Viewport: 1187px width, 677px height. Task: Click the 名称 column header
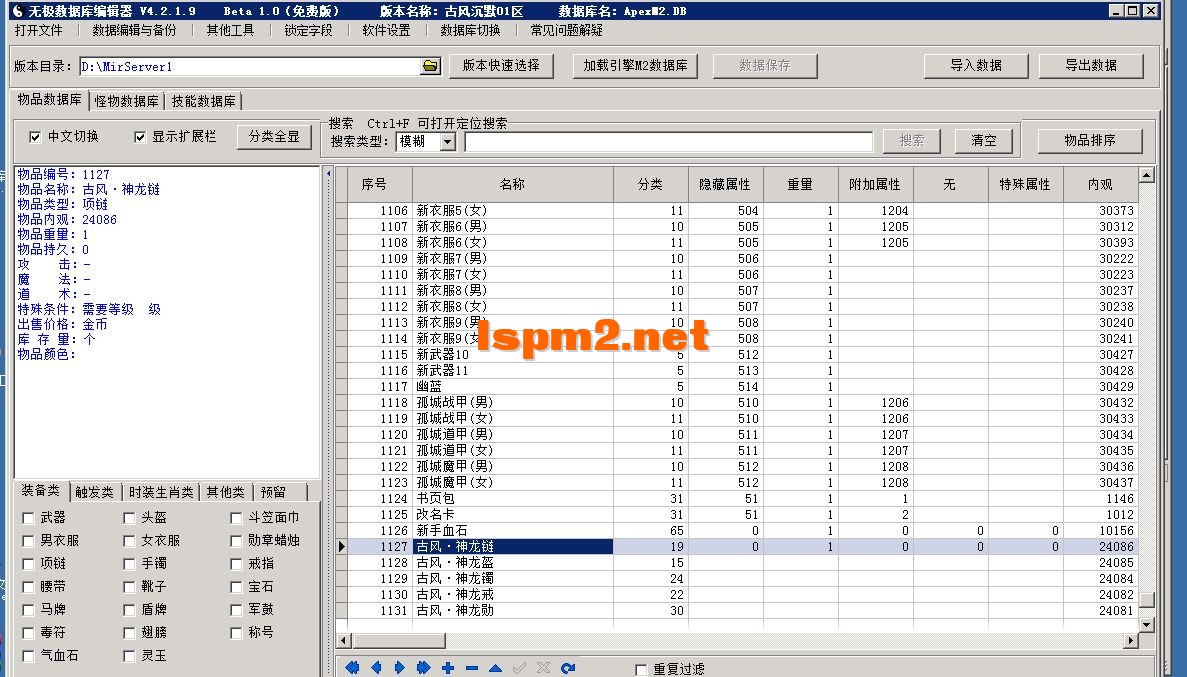tap(512, 184)
